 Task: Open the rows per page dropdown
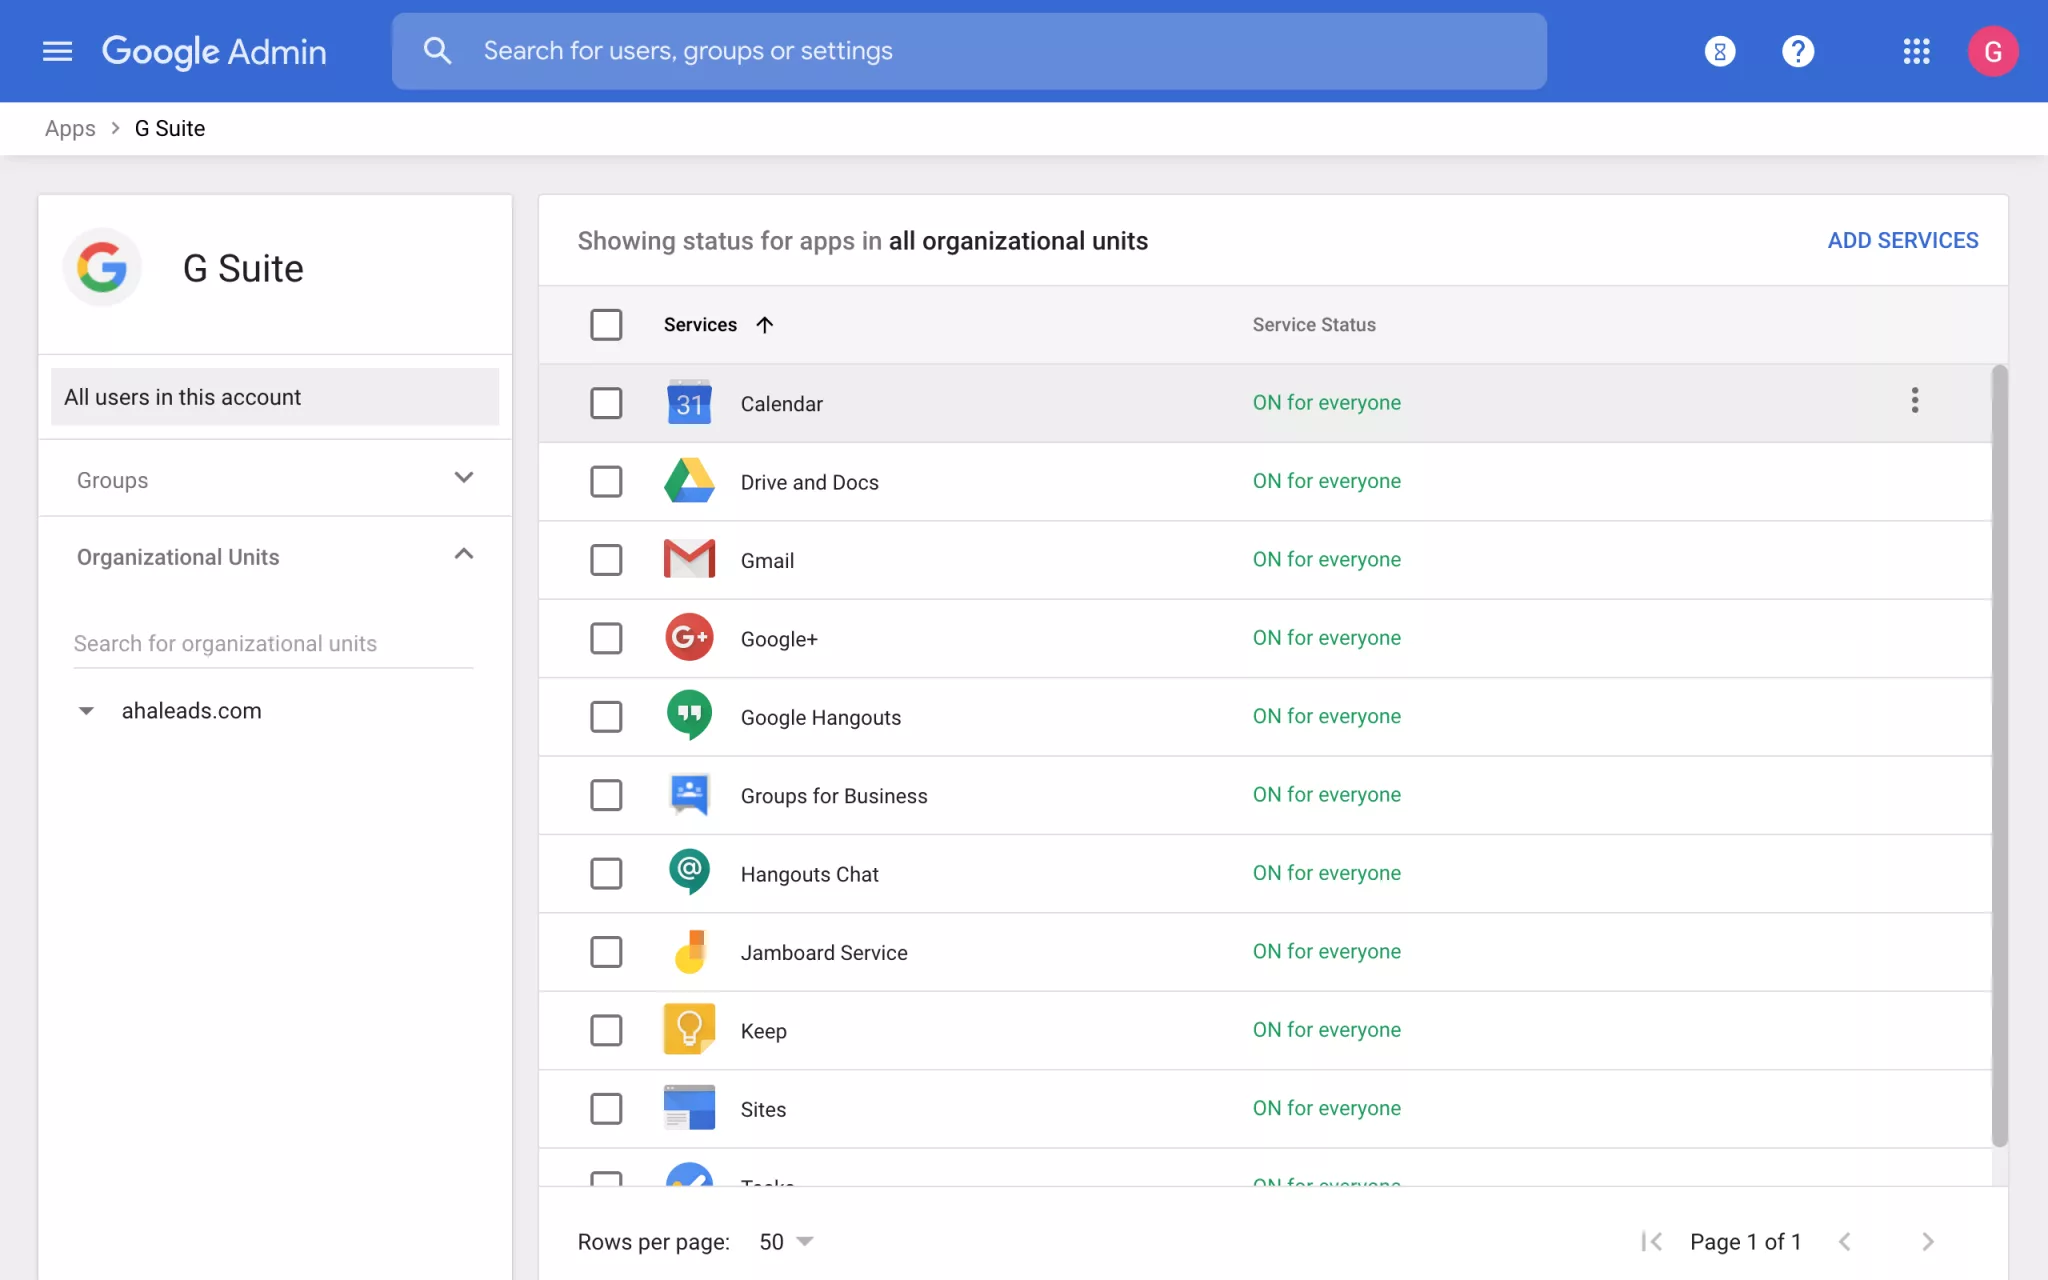pyautogui.click(x=786, y=1241)
